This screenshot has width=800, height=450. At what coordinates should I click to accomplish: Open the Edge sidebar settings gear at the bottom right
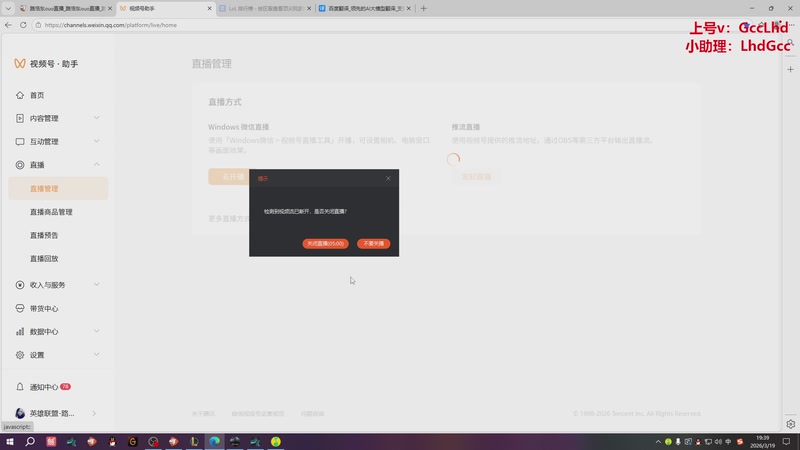790,424
